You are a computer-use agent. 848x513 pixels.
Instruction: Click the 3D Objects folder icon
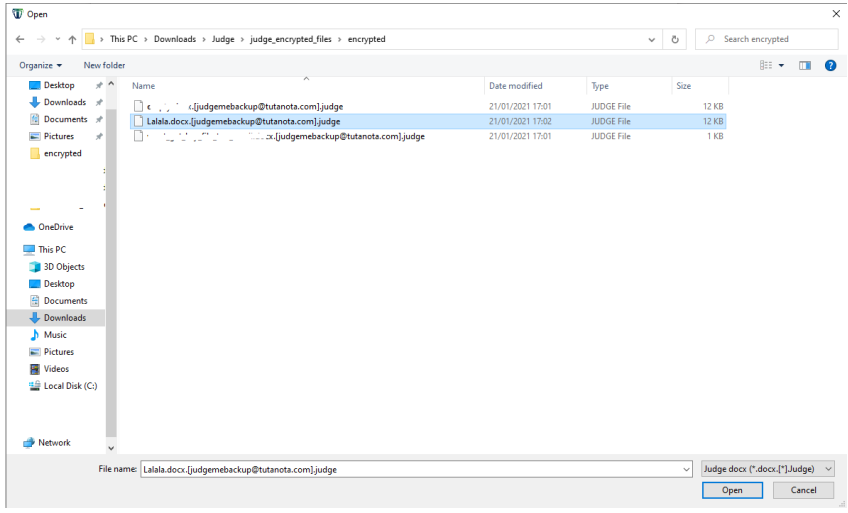pos(35,267)
